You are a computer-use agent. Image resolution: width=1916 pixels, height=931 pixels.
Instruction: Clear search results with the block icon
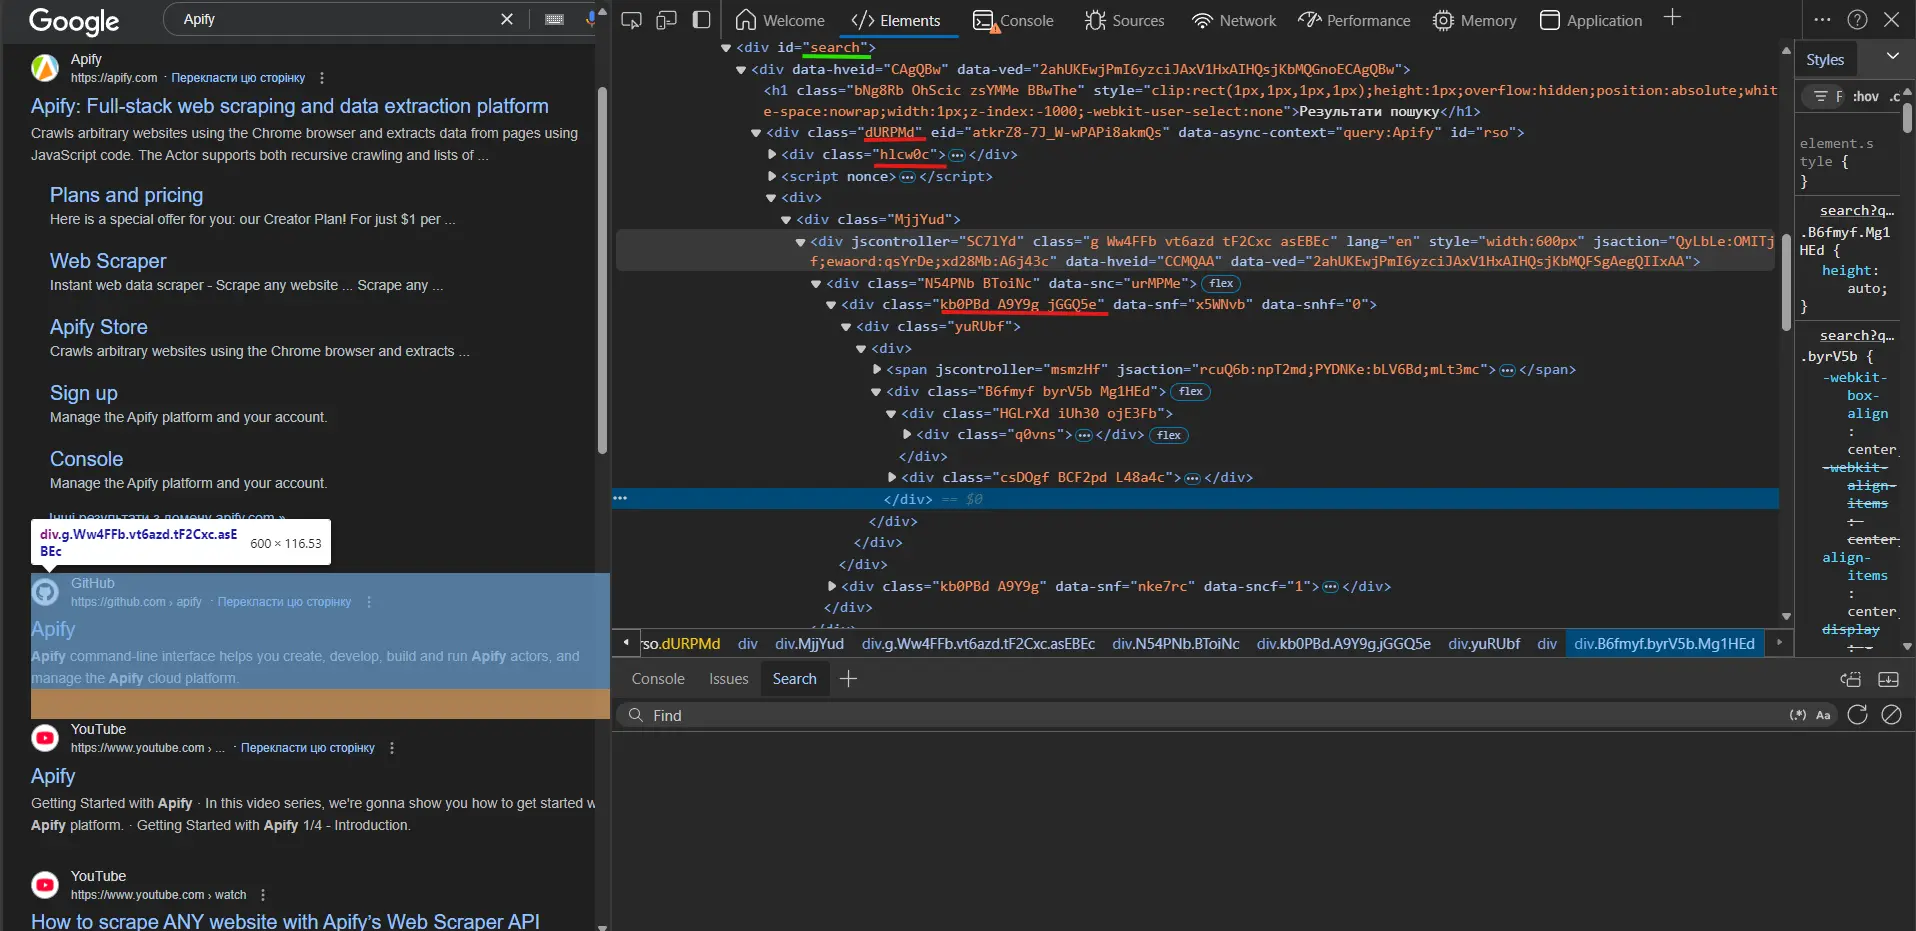(1889, 714)
